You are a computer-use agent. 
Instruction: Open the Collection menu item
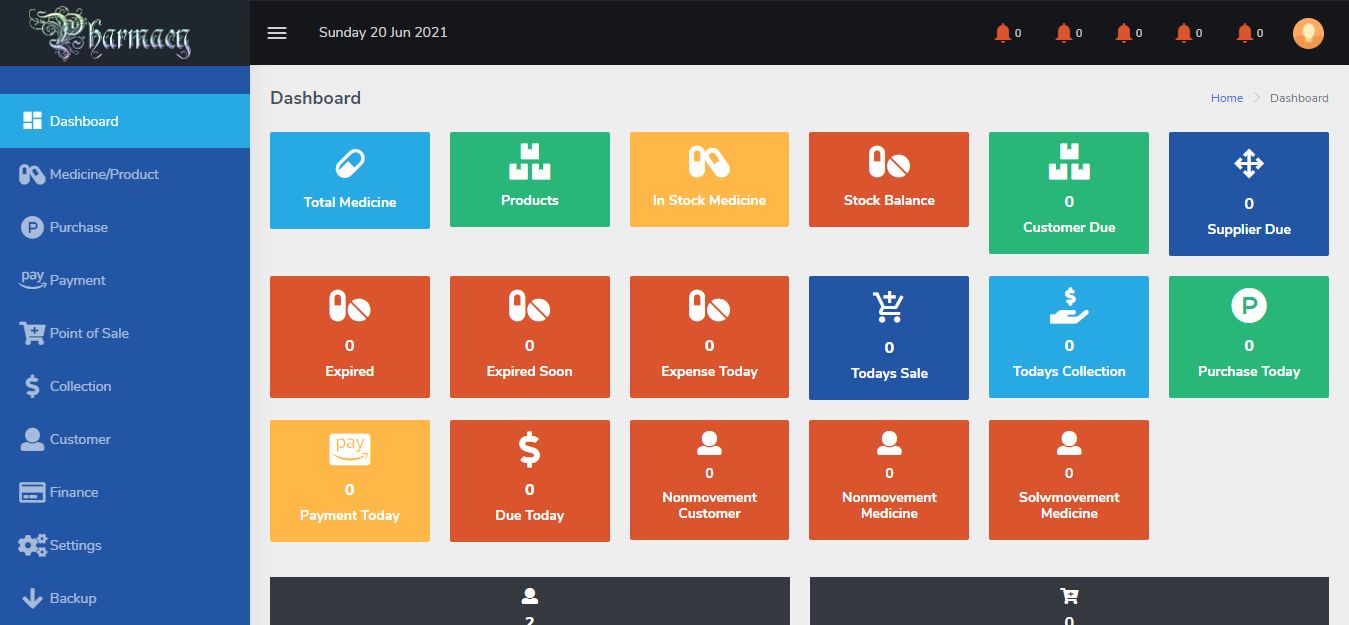click(x=125, y=386)
